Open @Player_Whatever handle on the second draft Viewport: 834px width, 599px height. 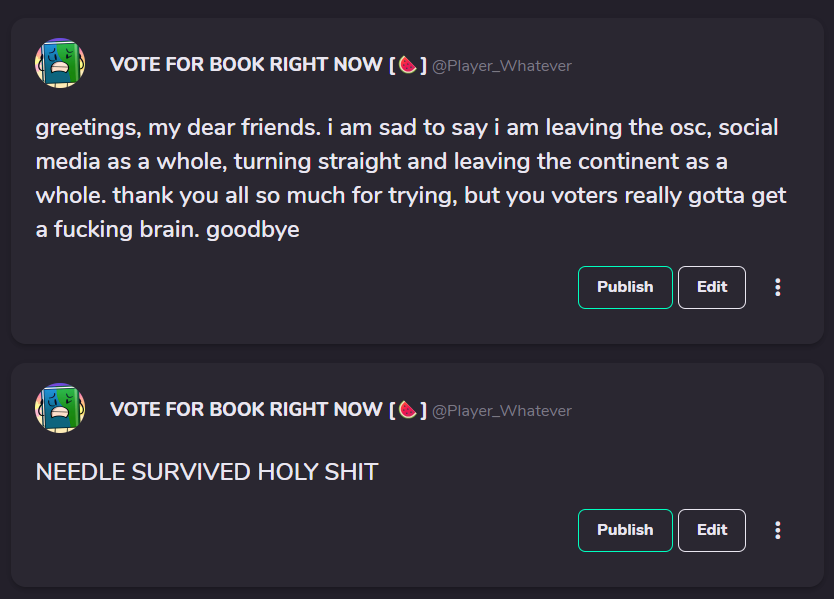(x=502, y=410)
